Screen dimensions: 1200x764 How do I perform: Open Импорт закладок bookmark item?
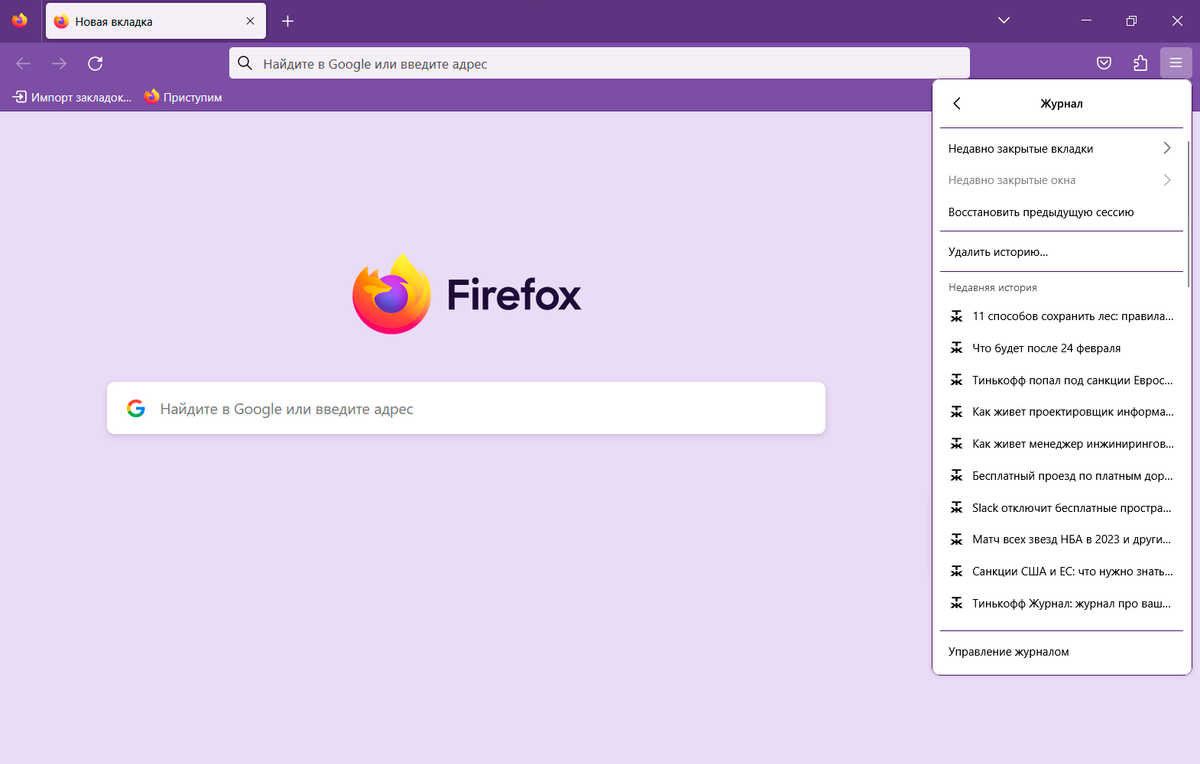pyautogui.click(x=71, y=97)
